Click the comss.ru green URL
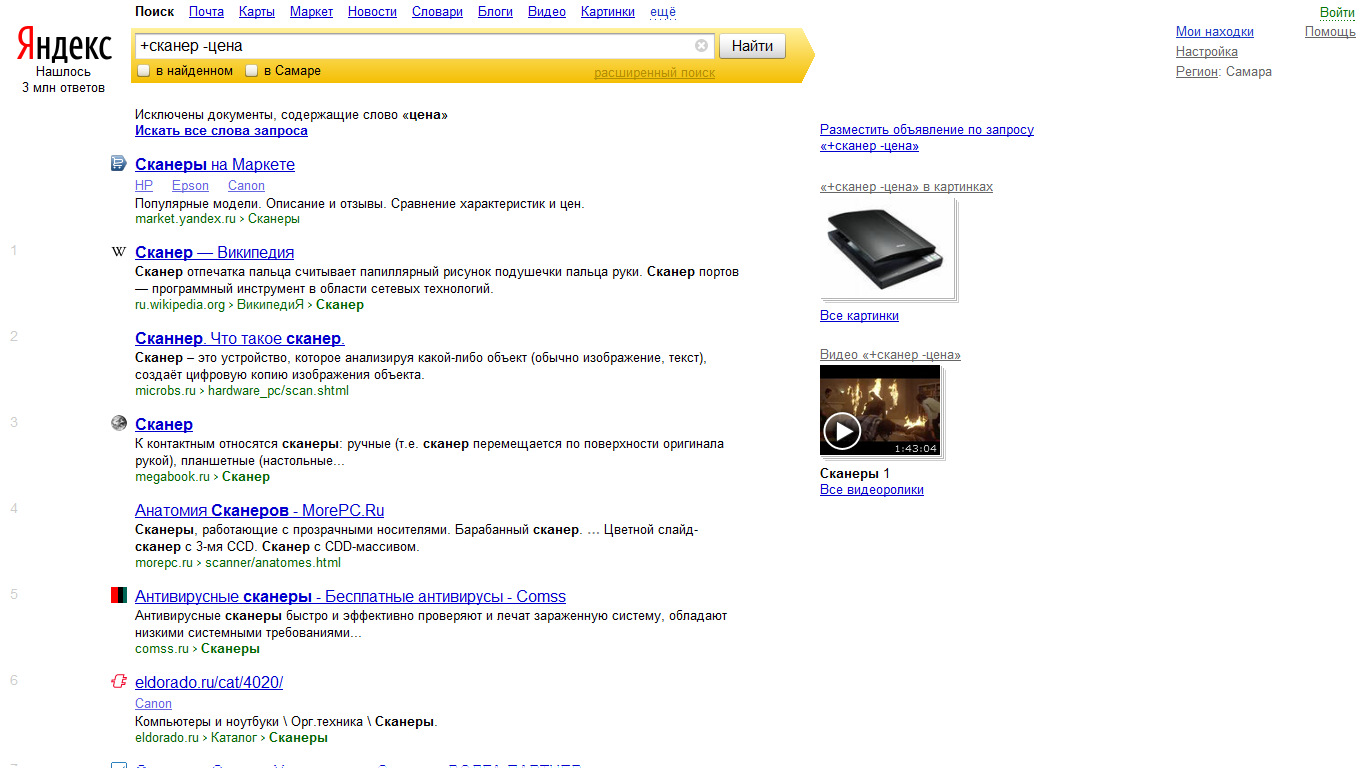The image size is (1366, 768). coord(162,649)
